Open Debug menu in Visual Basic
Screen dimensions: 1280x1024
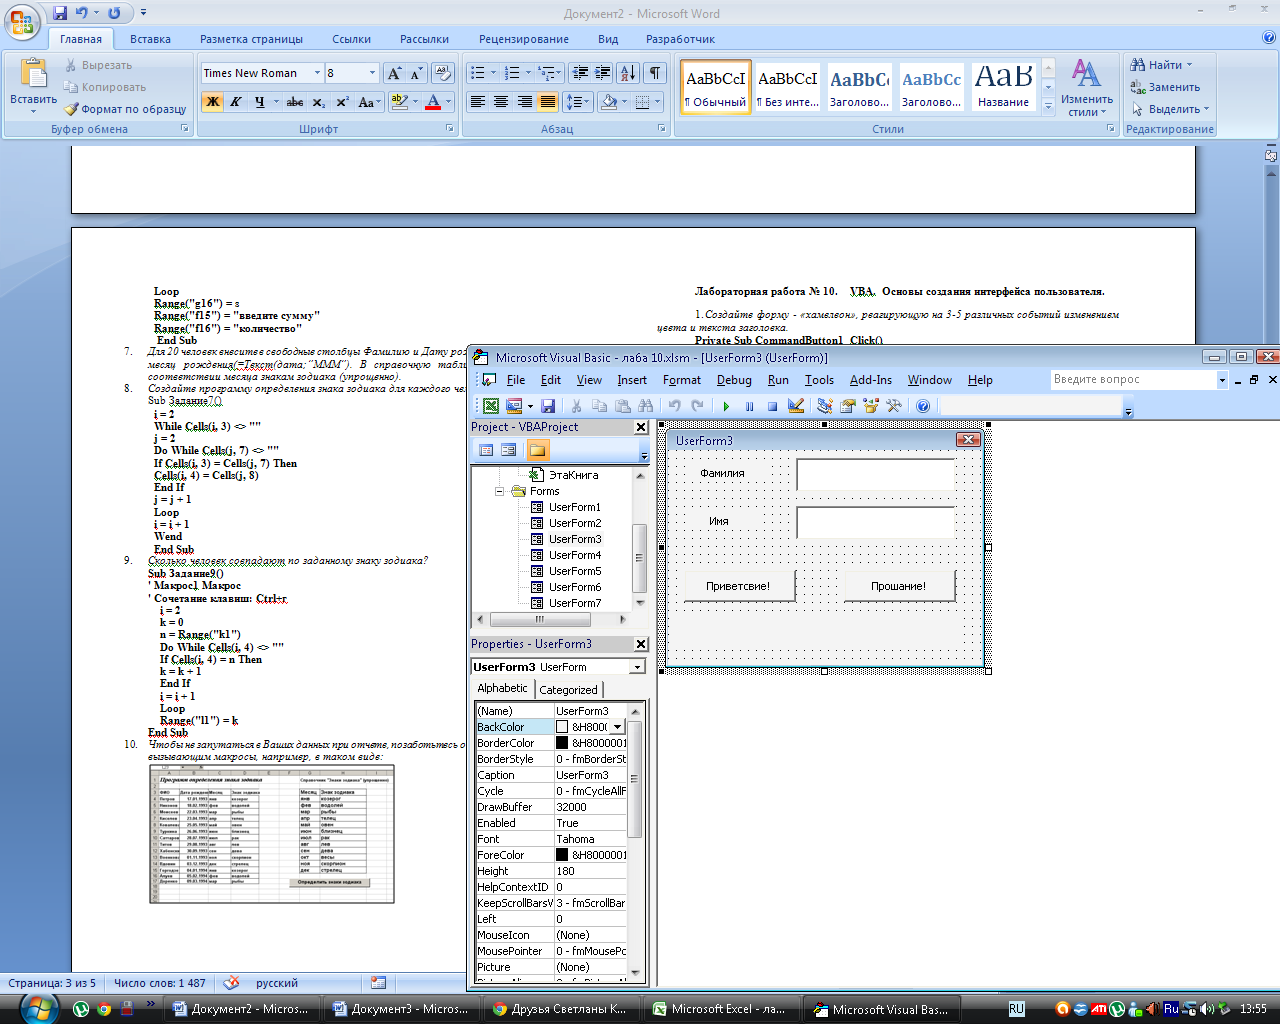734,380
